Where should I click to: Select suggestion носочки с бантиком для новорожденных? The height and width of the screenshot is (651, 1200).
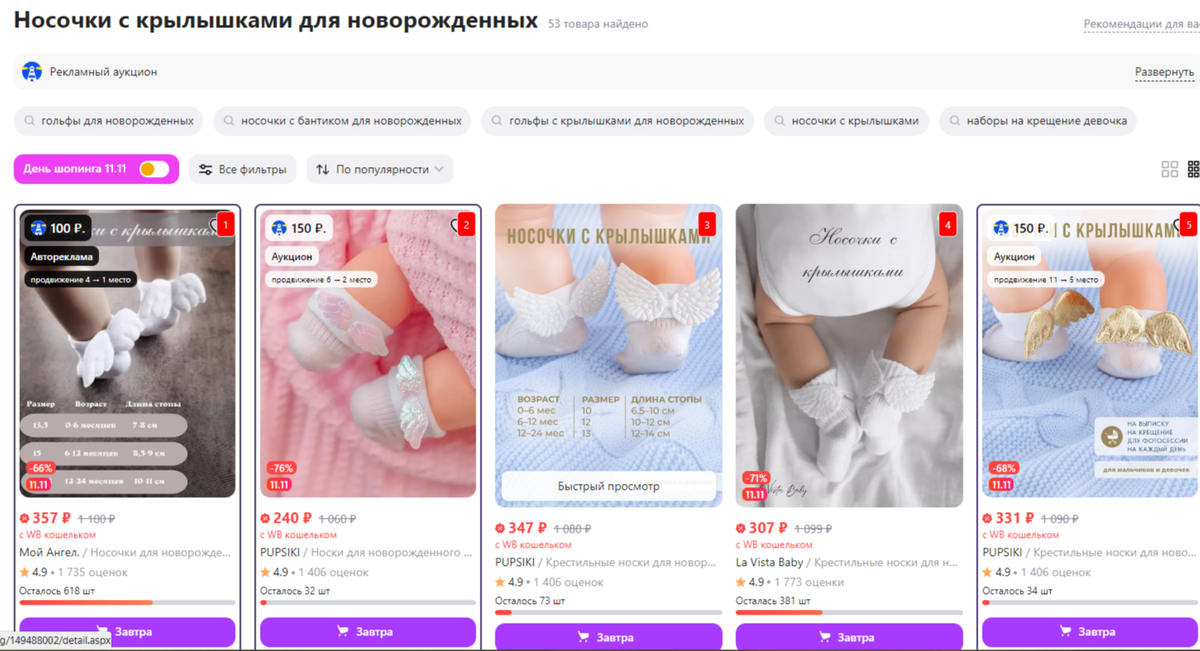(342, 121)
